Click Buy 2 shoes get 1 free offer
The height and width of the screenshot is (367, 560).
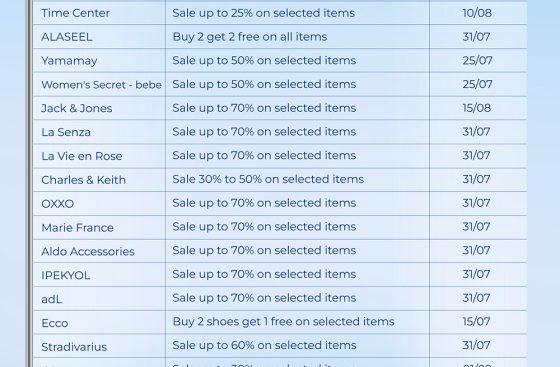click(x=284, y=322)
